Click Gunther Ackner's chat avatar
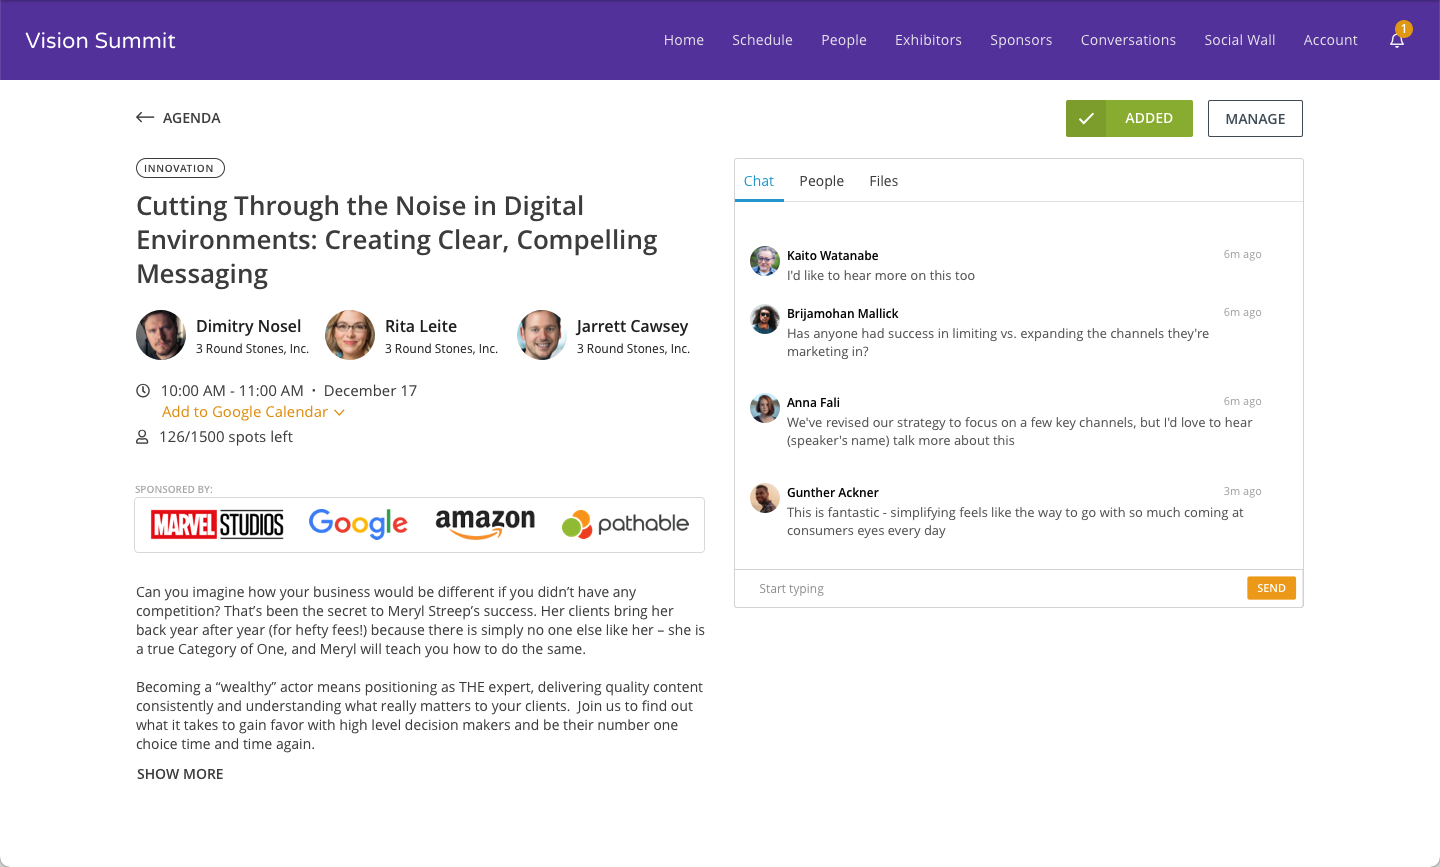This screenshot has height=867, width=1440. click(765, 498)
